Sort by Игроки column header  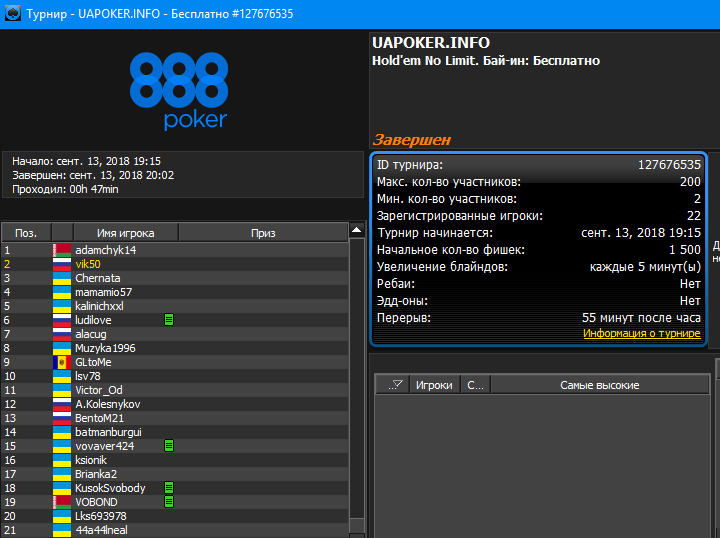[x=434, y=385]
